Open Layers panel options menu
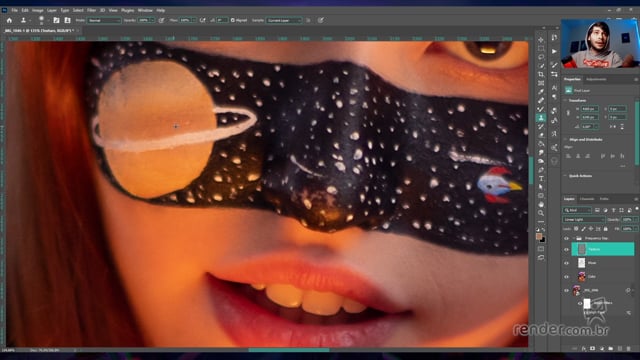 pyautogui.click(x=636, y=199)
